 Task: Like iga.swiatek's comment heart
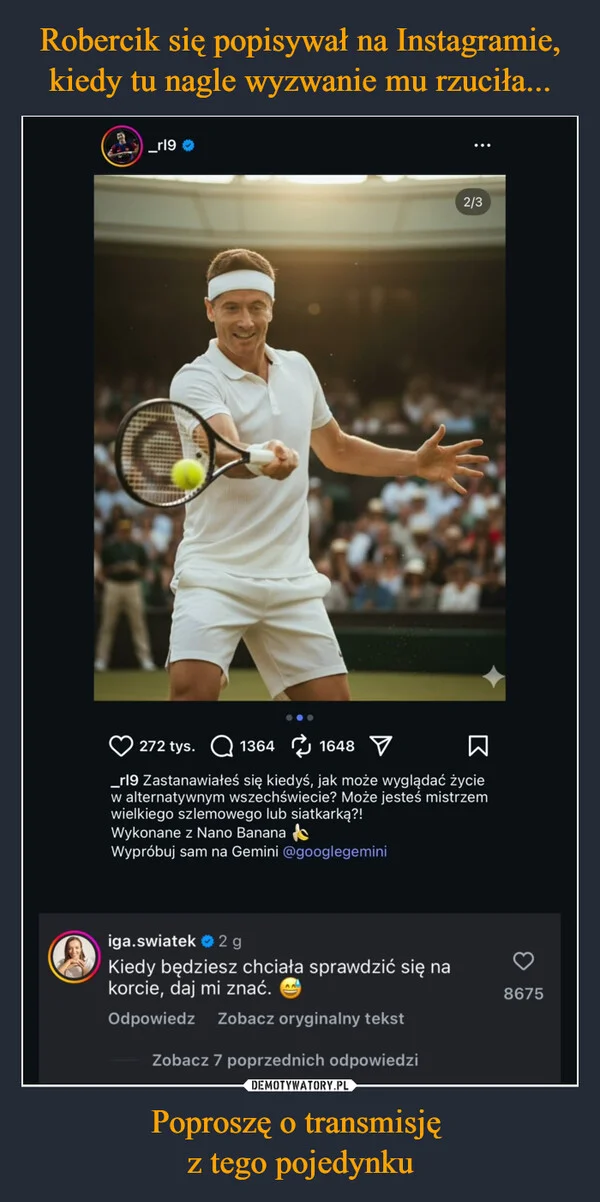click(x=522, y=961)
